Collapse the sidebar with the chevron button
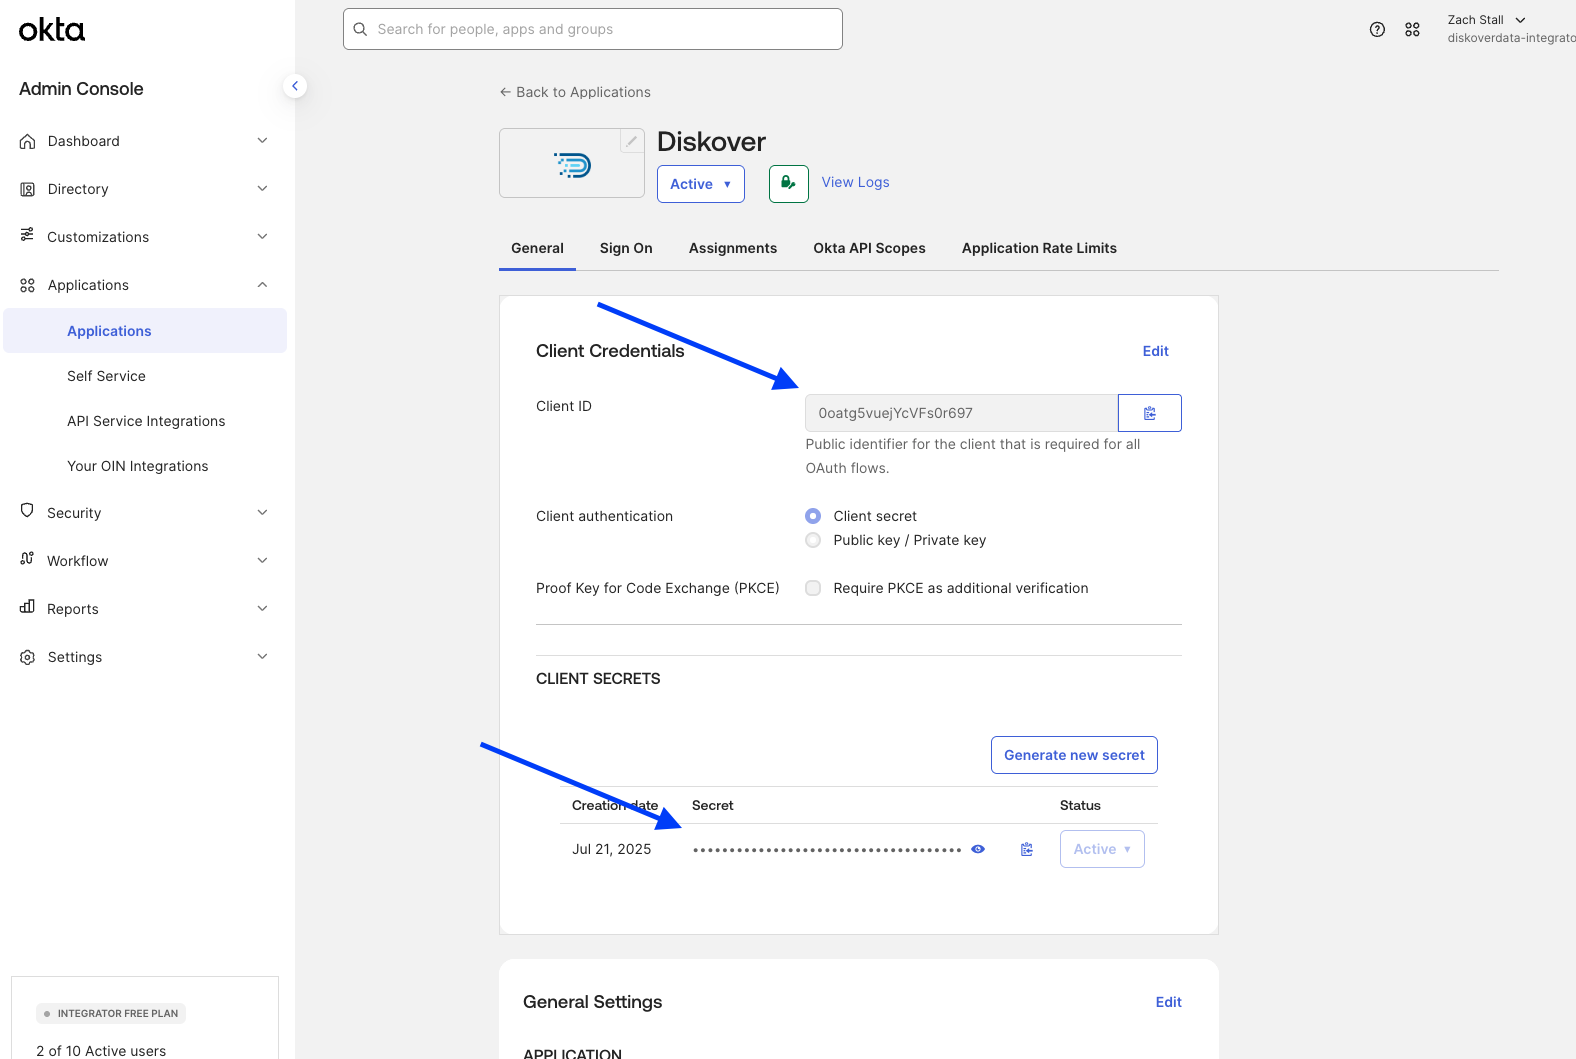1576x1059 pixels. click(294, 86)
